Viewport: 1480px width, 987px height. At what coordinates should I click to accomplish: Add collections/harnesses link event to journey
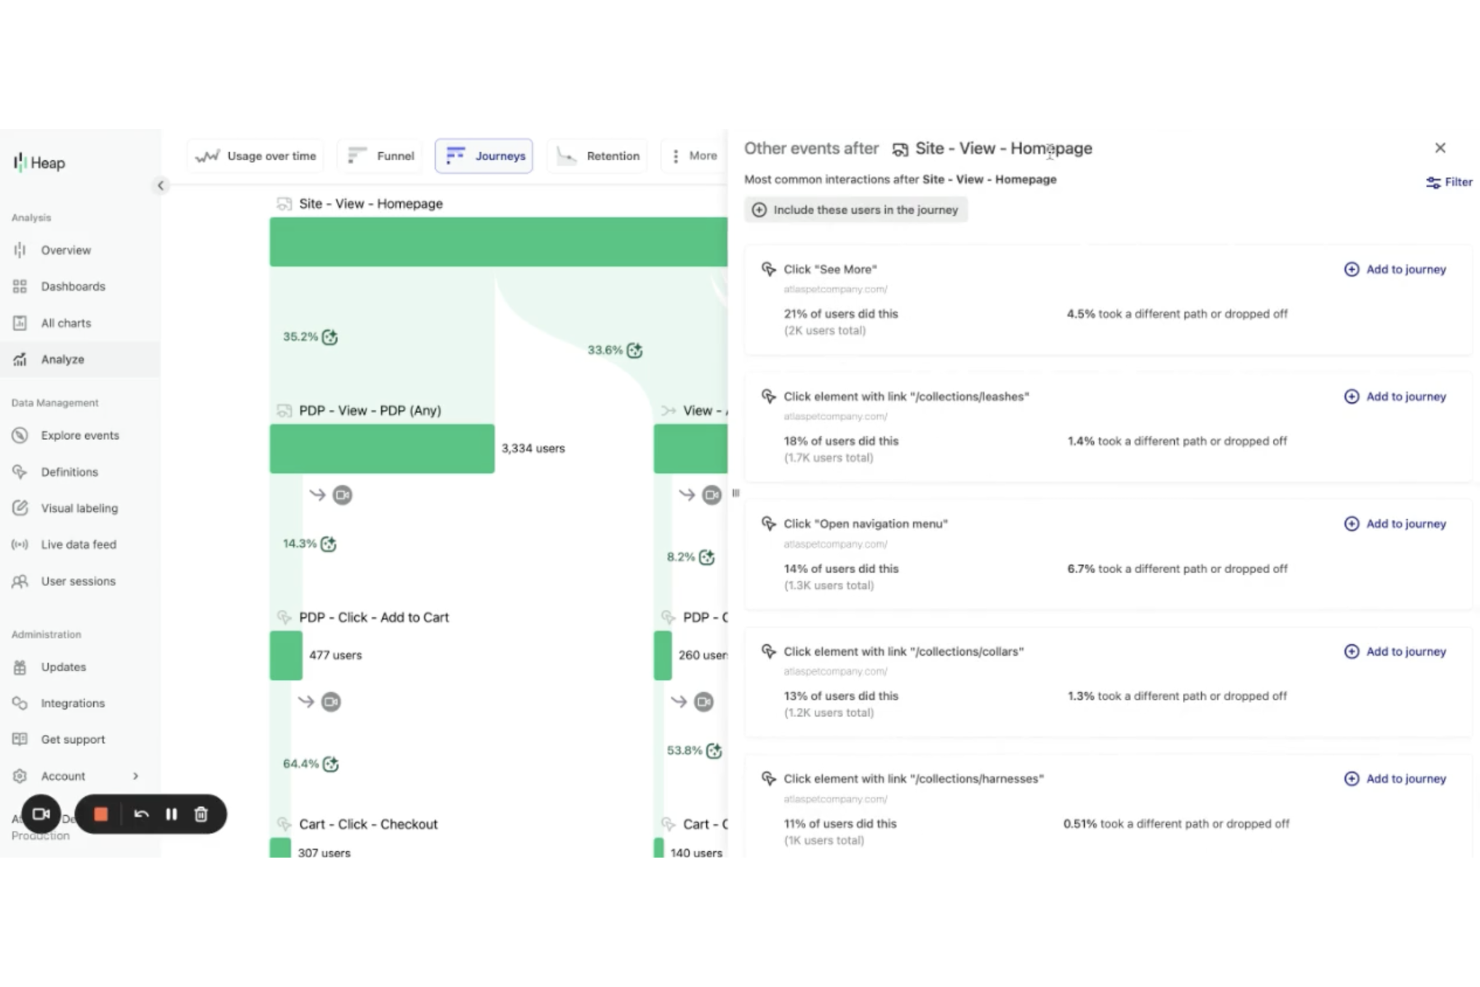1395,779
